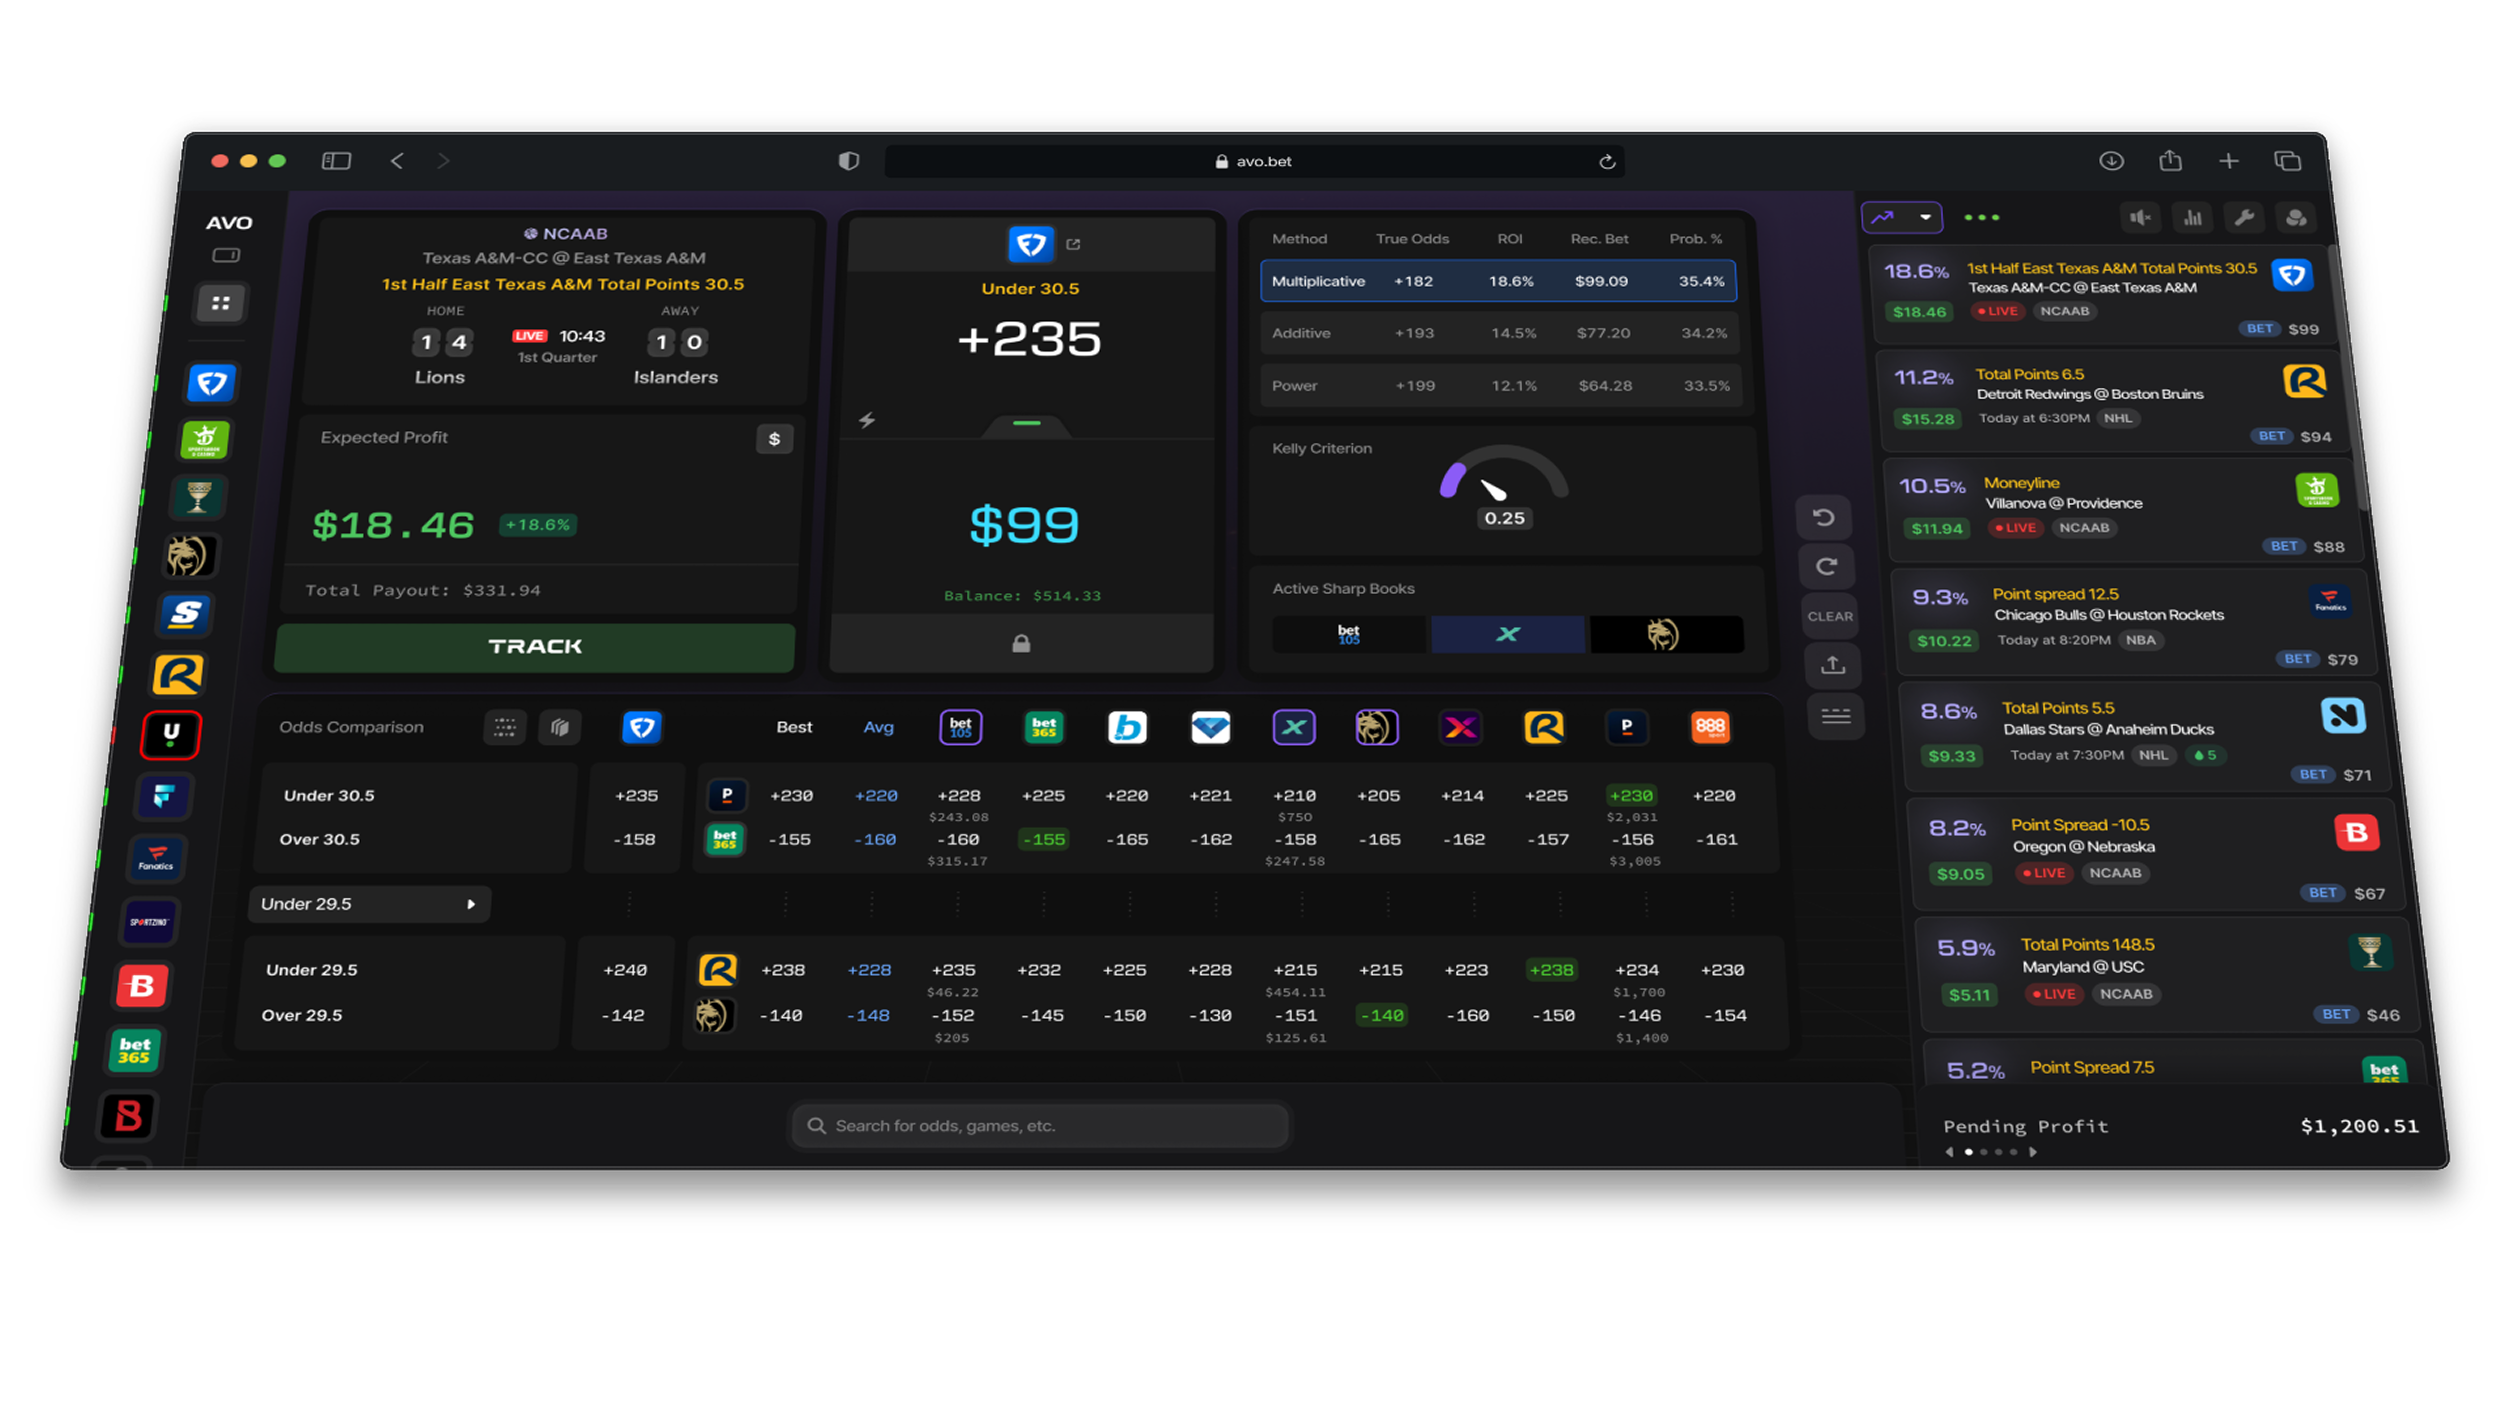The width and height of the screenshot is (2510, 1412).
Task: Click the CLEAR button
Action: 1830,616
